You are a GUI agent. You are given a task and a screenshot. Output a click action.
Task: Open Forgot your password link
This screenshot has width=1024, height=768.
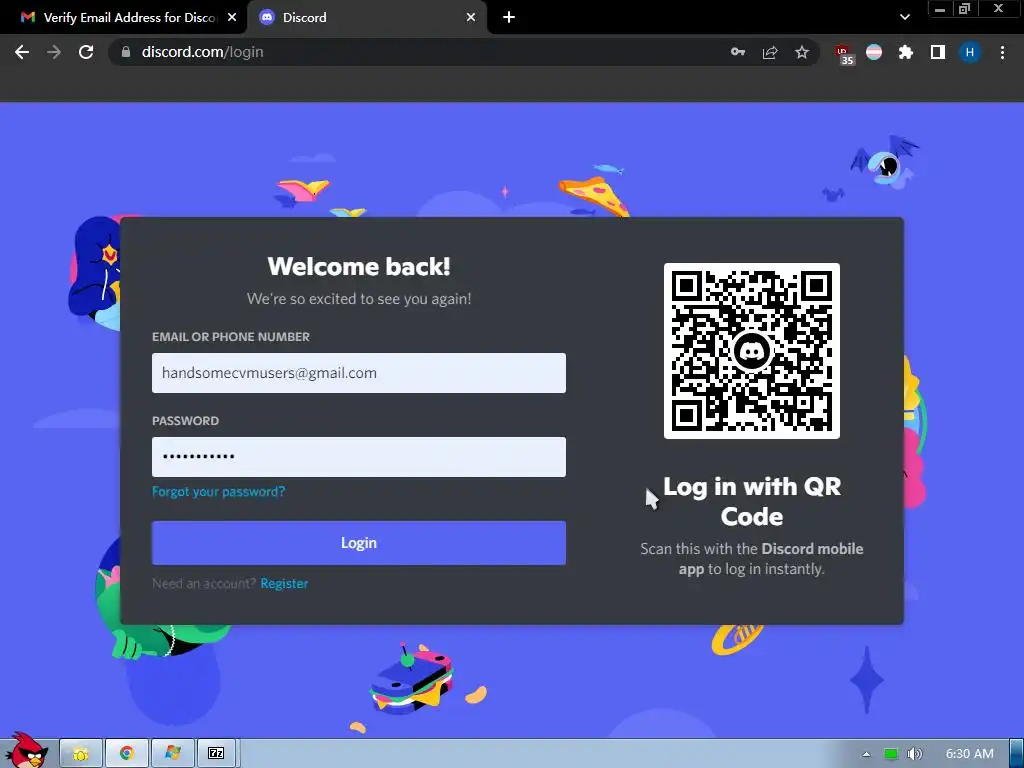[218, 492]
